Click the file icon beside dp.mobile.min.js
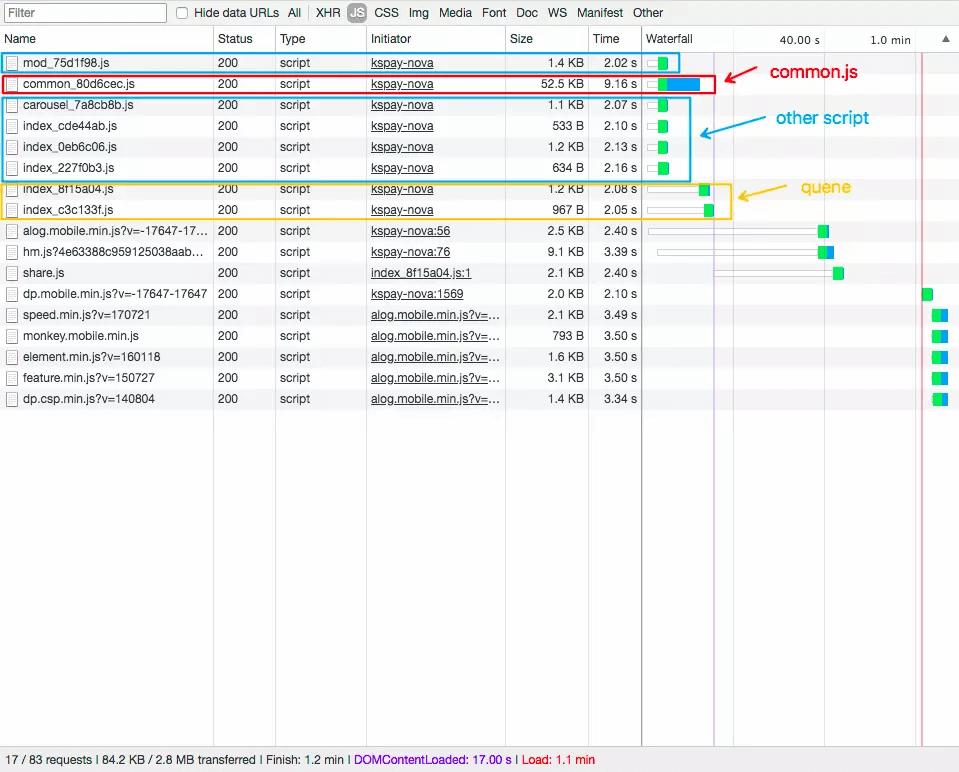959x772 pixels. [x=12, y=294]
